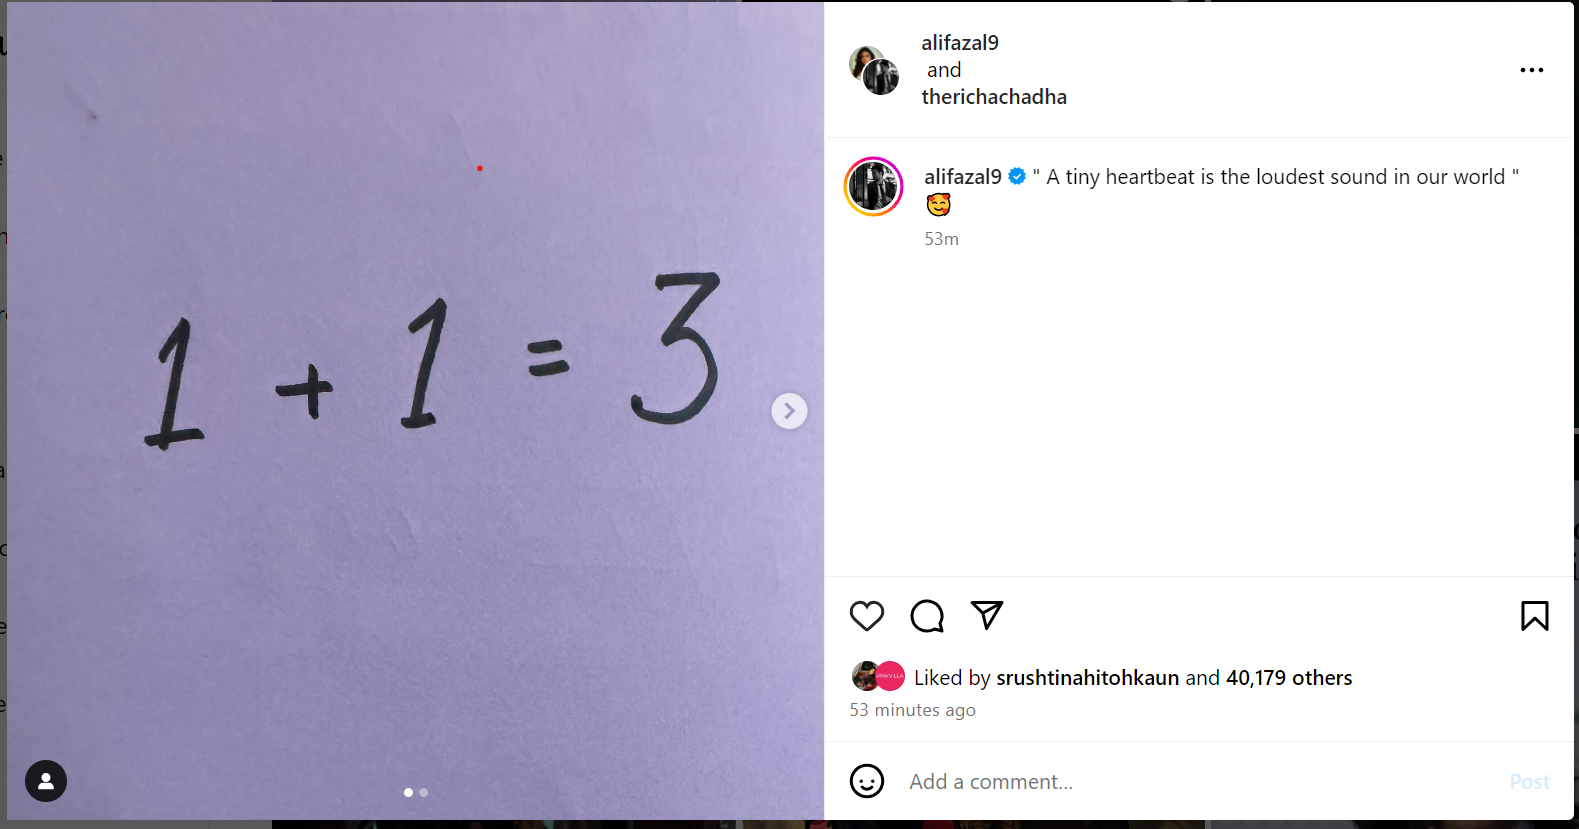Select the first carousel dot indicator
The width and height of the screenshot is (1579, 829).
coord(408,792)
